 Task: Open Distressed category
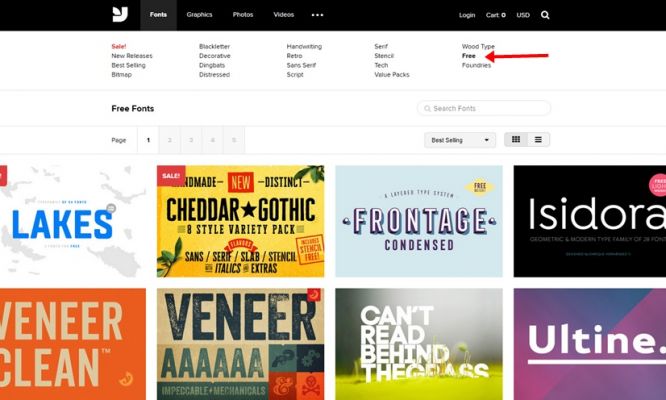tap(214, 74)
